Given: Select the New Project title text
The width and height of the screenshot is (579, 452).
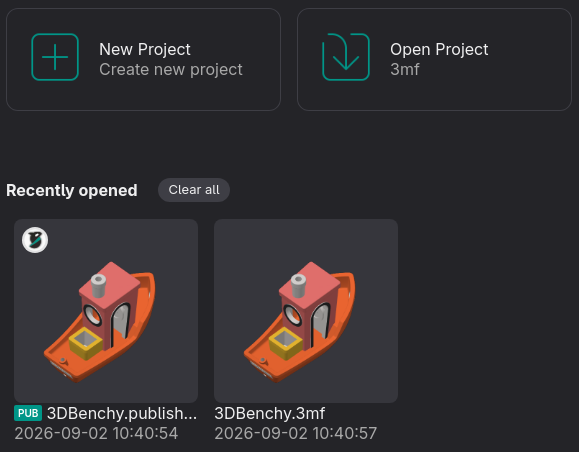Looking at the screenshot, I should click(145, 49).
